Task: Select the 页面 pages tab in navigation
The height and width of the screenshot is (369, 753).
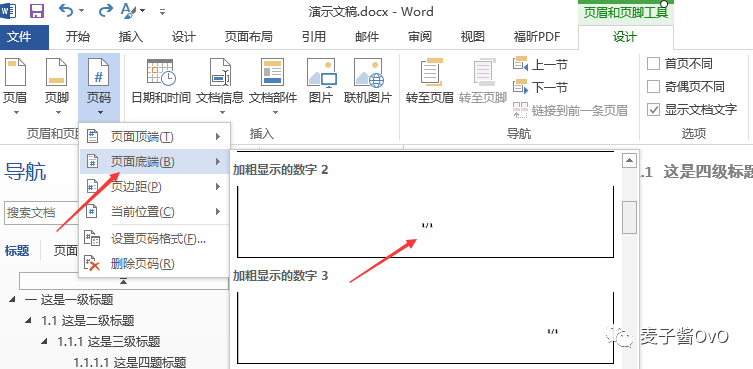Action: click(66, 250)
